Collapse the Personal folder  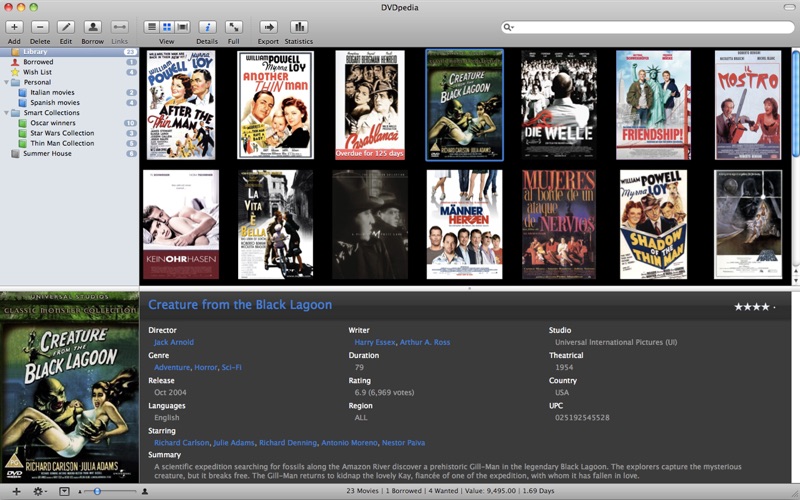coord(6,82)
